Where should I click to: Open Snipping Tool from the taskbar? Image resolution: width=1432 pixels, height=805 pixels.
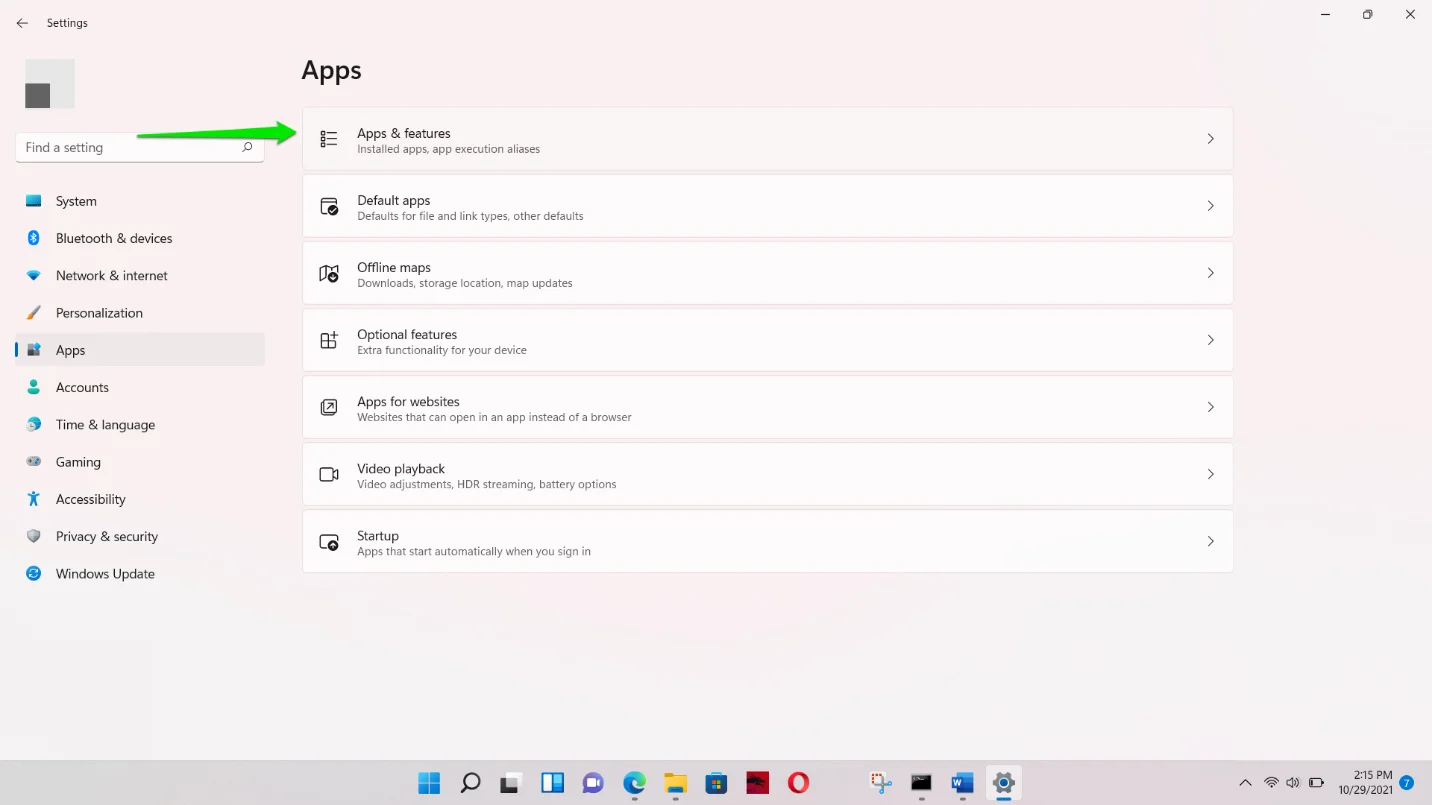coord(880,782)
